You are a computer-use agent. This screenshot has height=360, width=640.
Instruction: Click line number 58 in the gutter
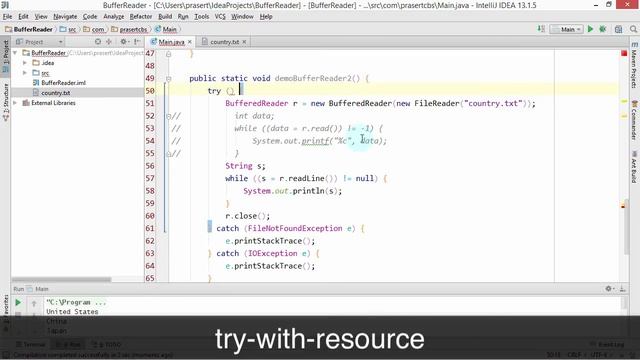pos(150,191)
